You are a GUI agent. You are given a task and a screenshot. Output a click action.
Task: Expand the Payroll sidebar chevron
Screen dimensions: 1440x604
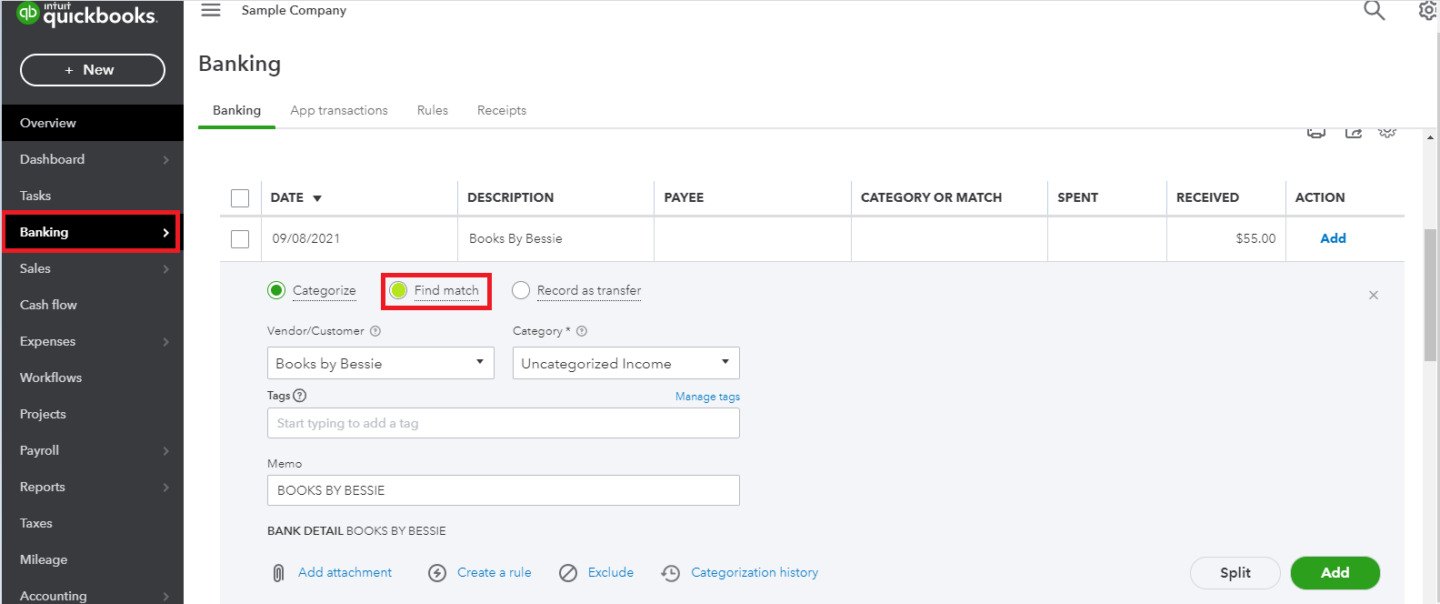(x=166, y=451)
